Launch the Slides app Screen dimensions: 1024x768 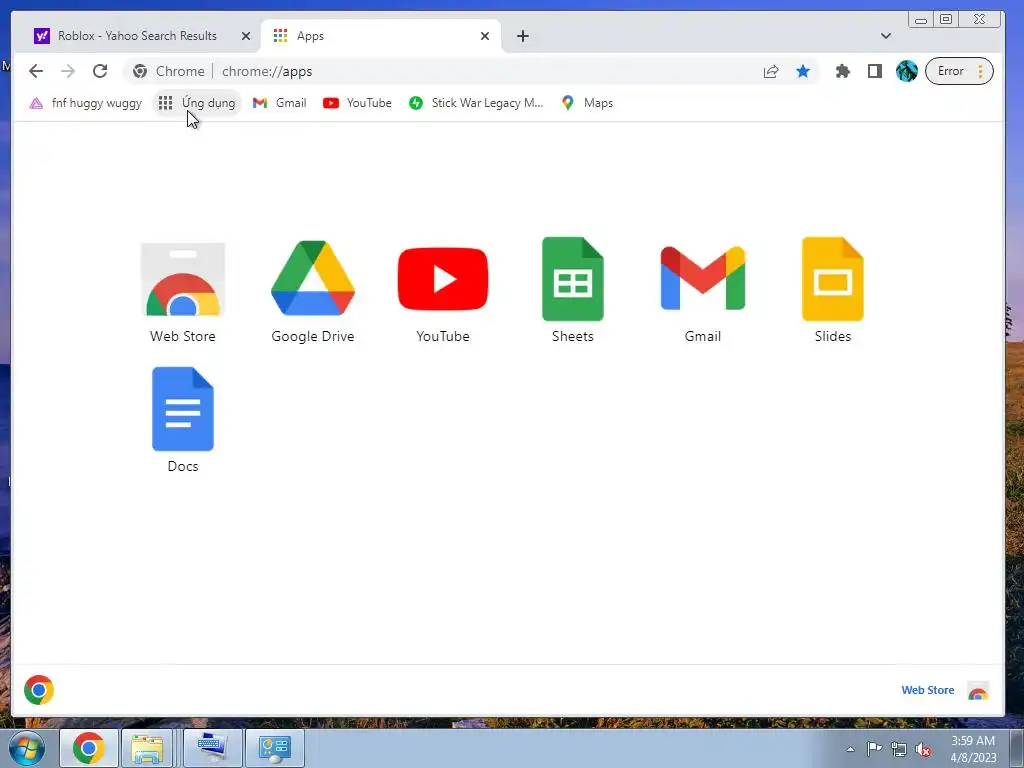833,279
